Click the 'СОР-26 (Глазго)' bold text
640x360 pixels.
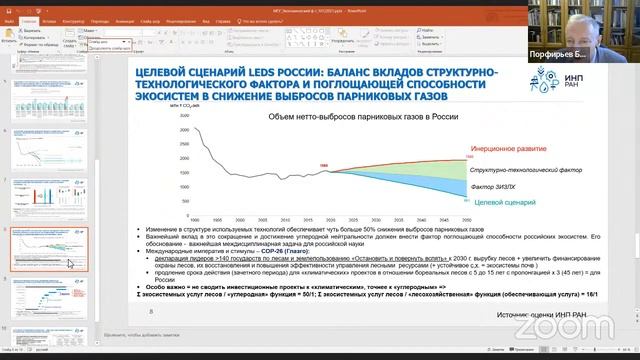point(285,251)
